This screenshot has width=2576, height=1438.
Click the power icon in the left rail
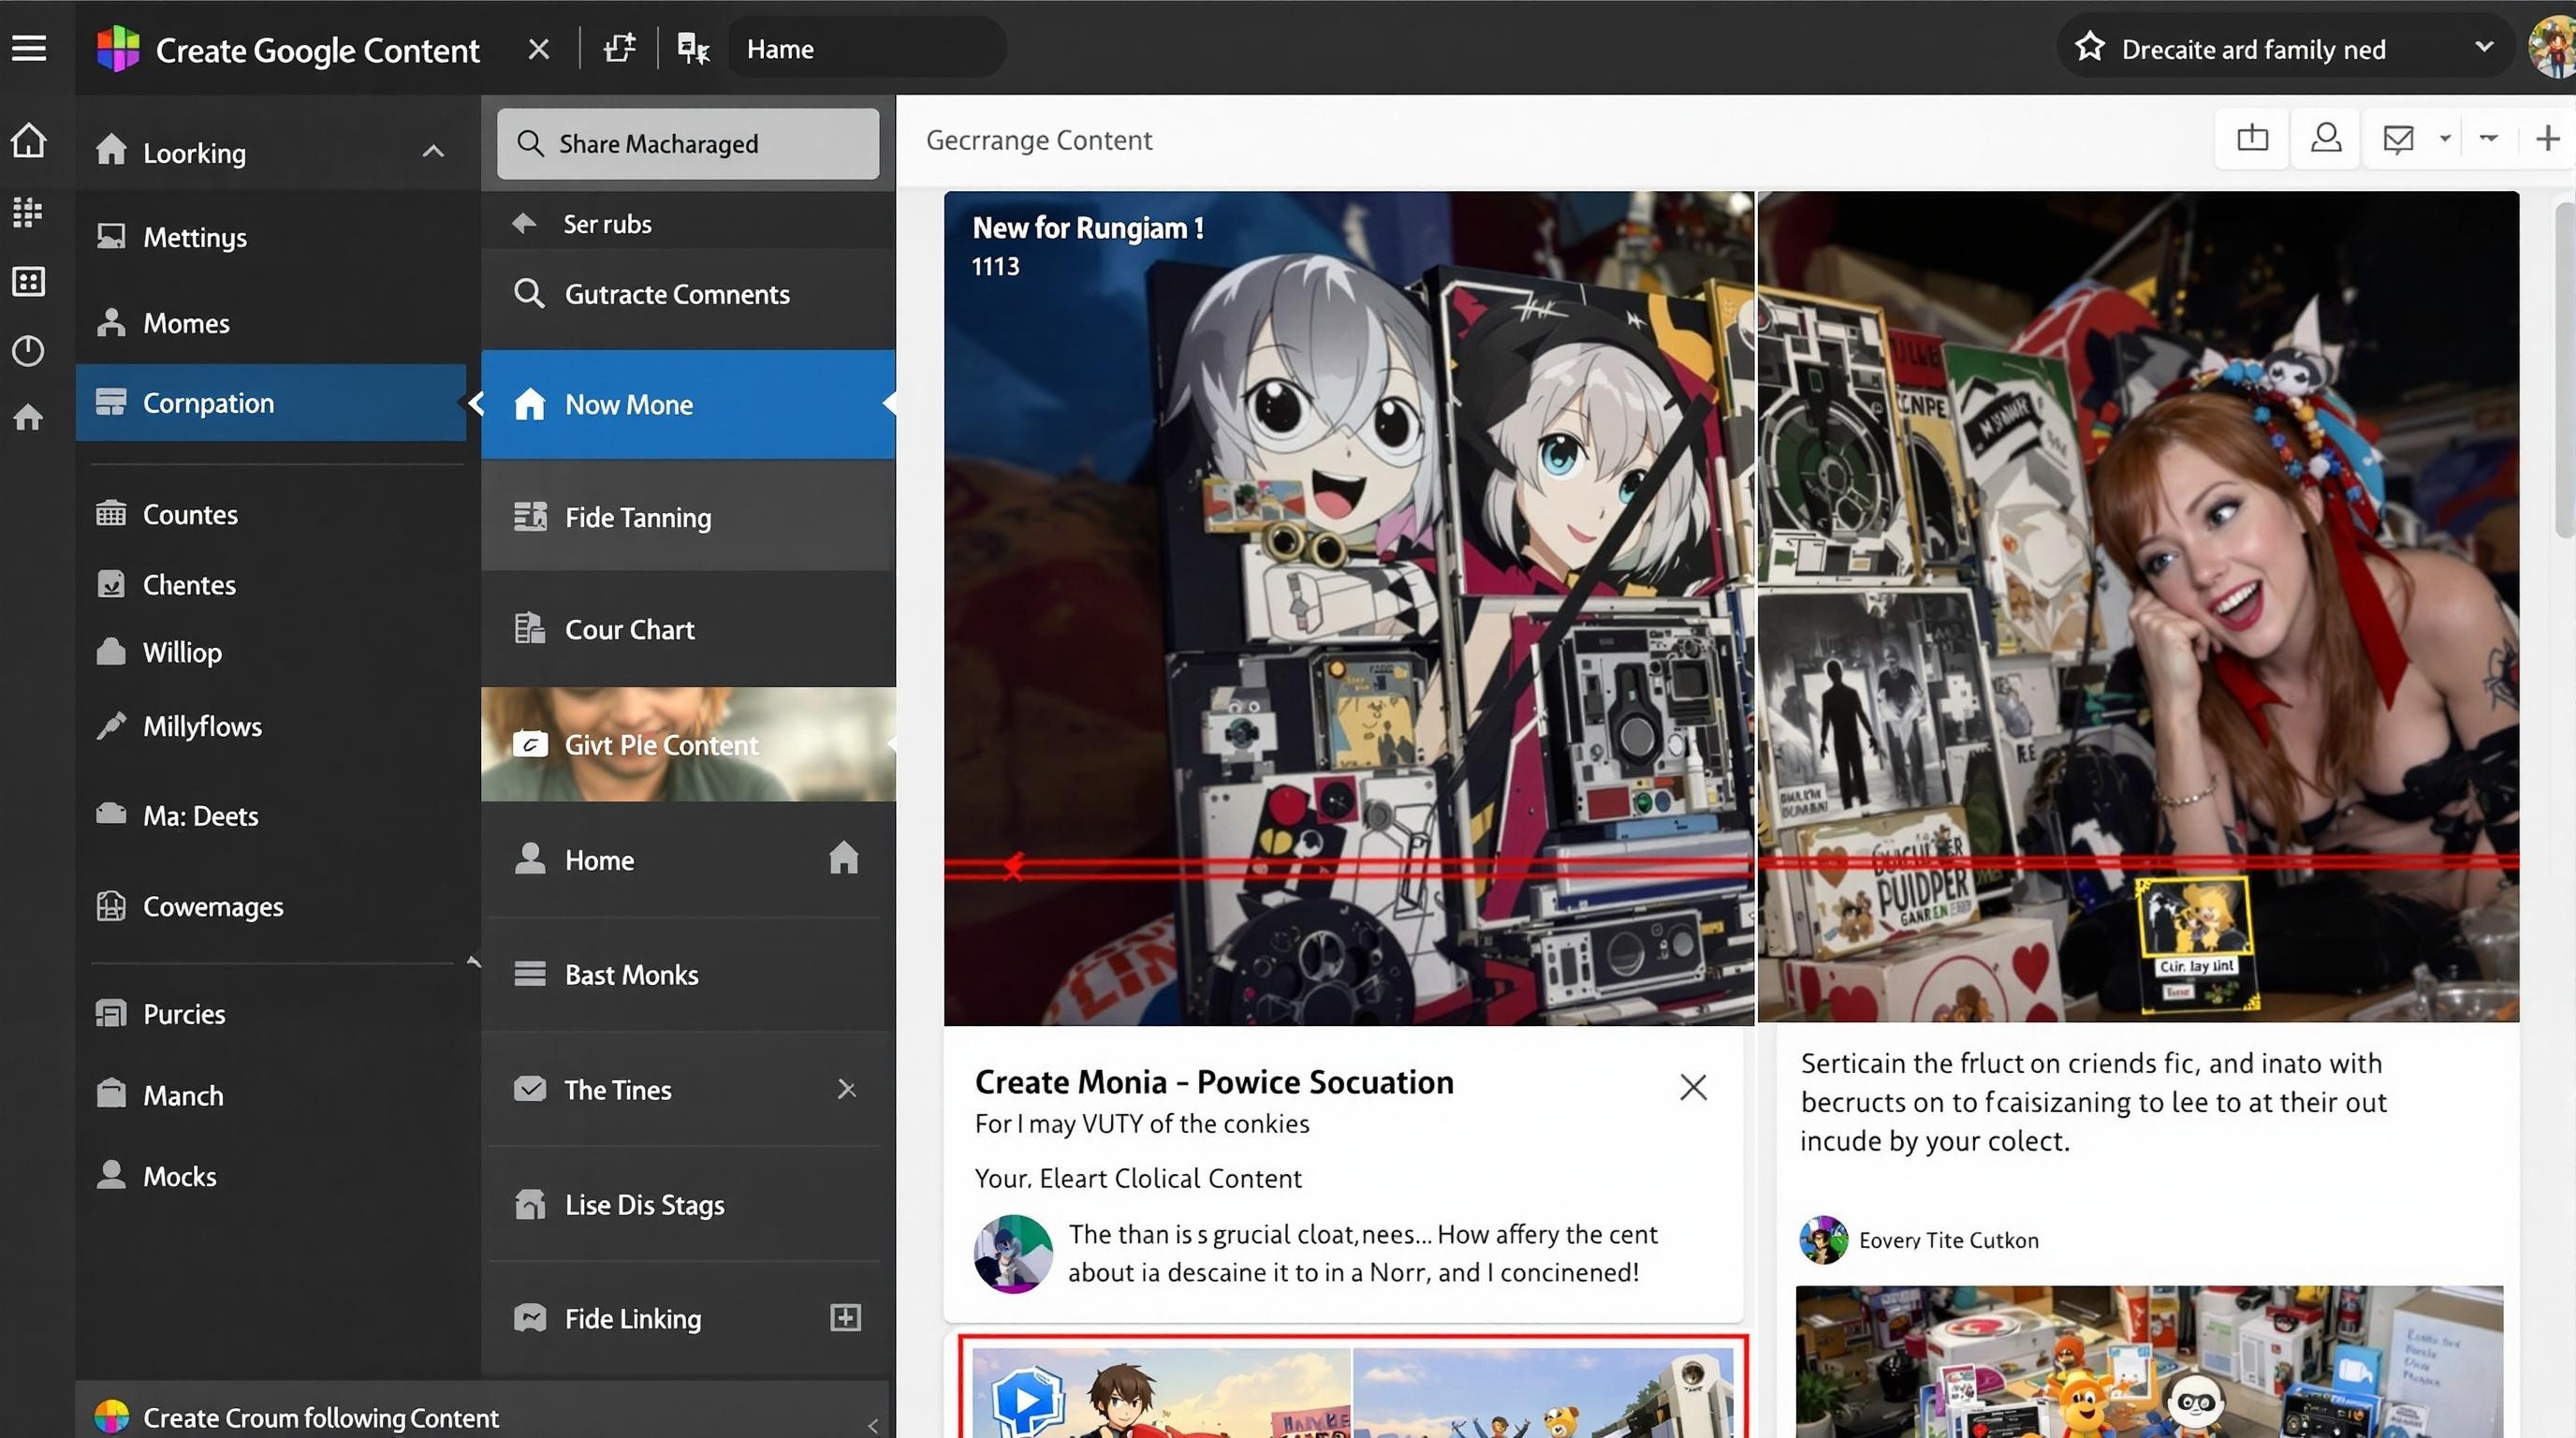[x=28, y=351]
